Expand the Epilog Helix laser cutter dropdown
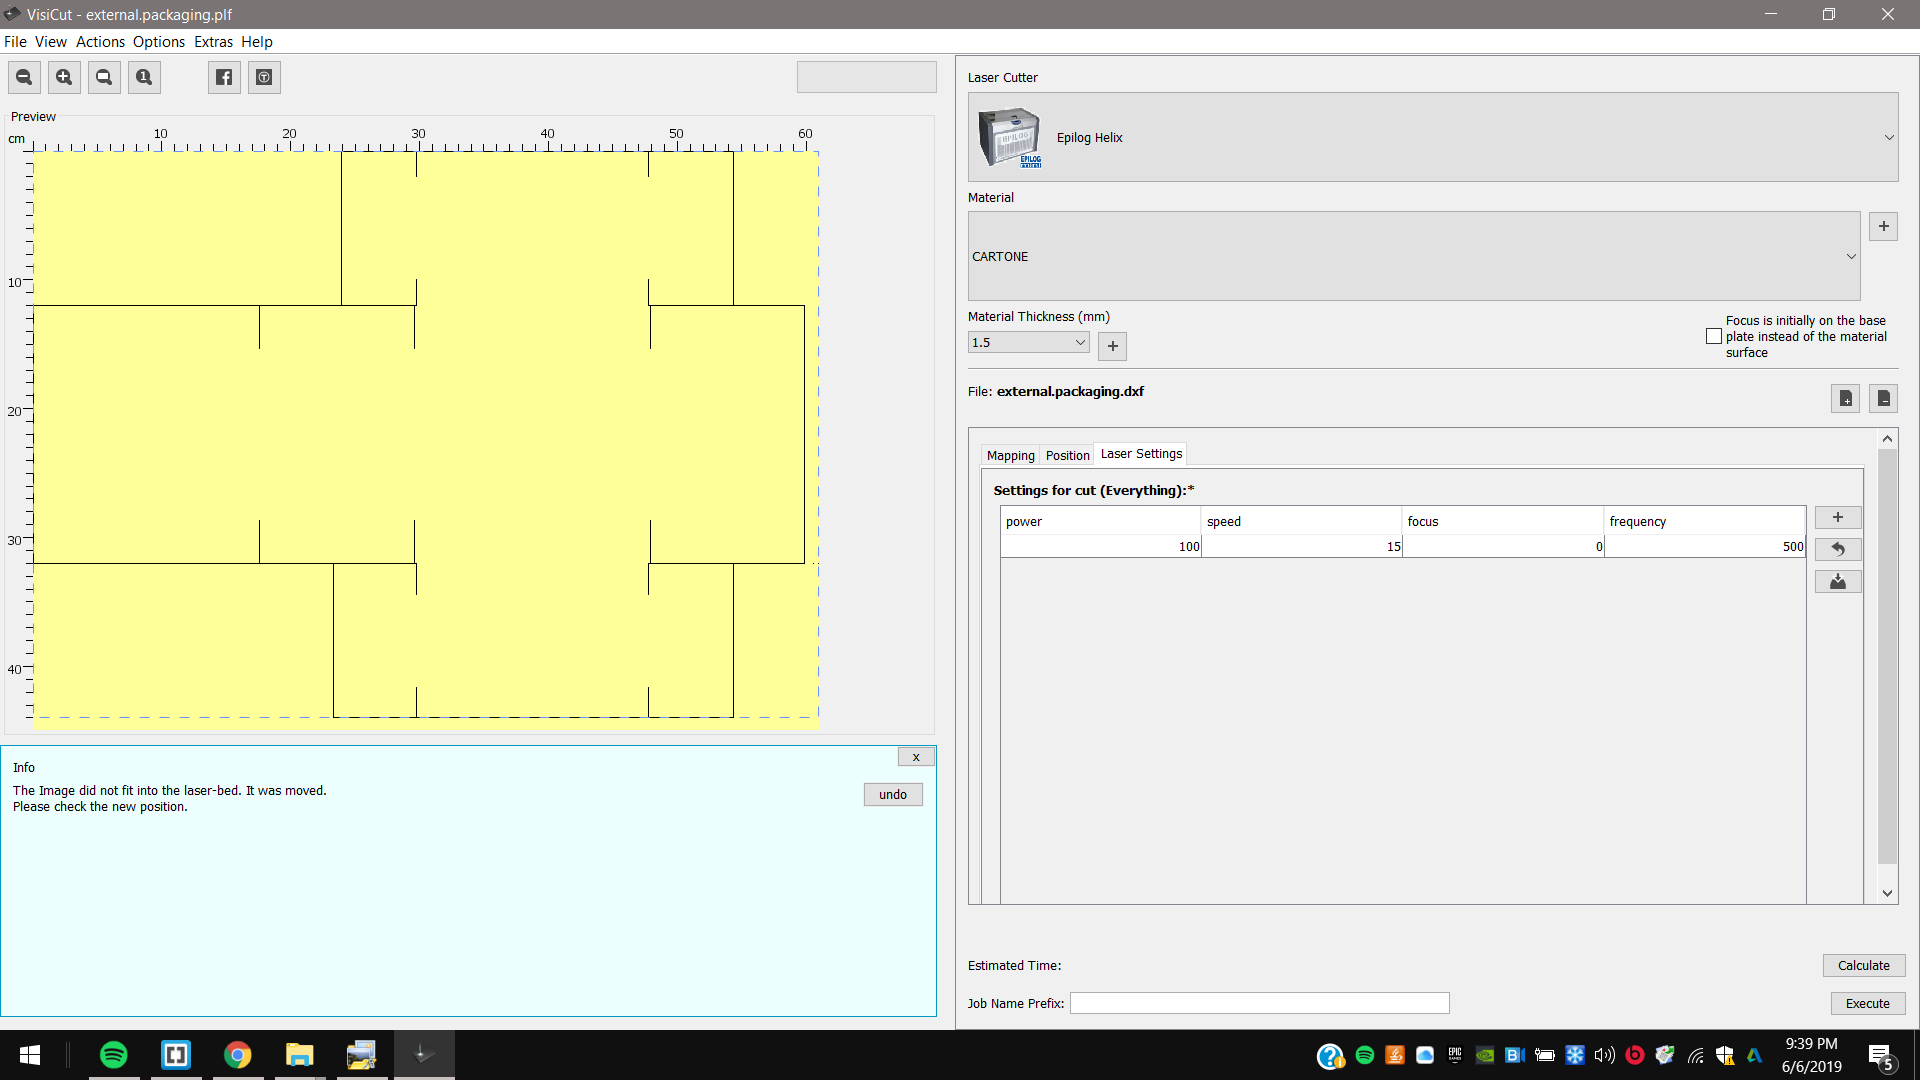Viewport: 1920px width, 1080px height. click(x=1888, y=138)
